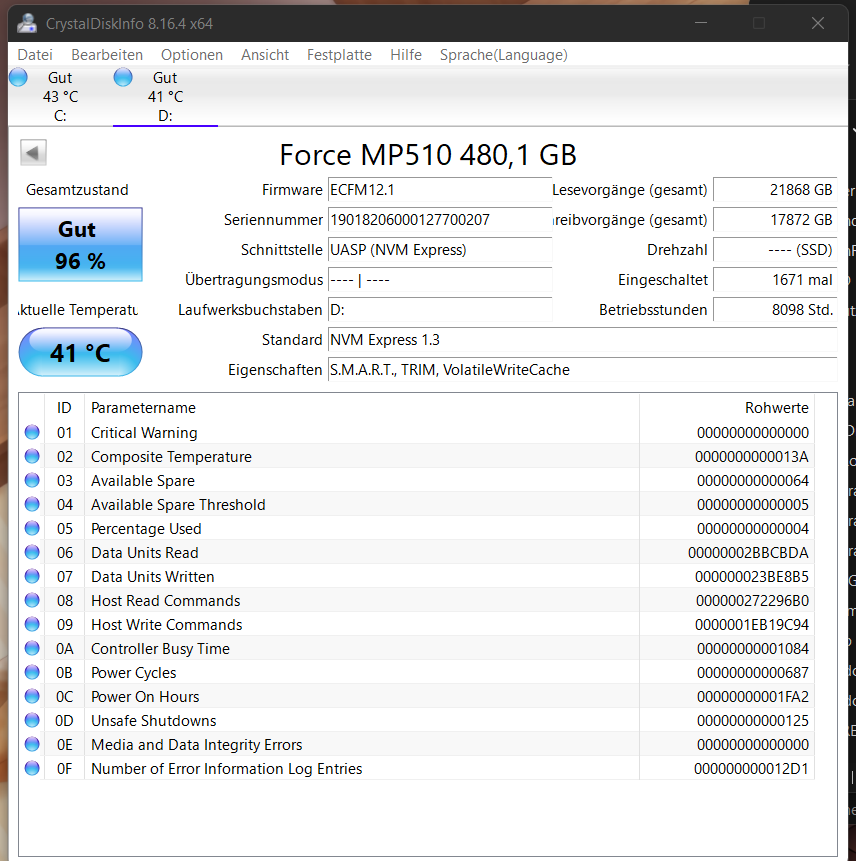Click the Schreibvorgänge value 17872 GB
856x861 pixels.
click(775, 220)
